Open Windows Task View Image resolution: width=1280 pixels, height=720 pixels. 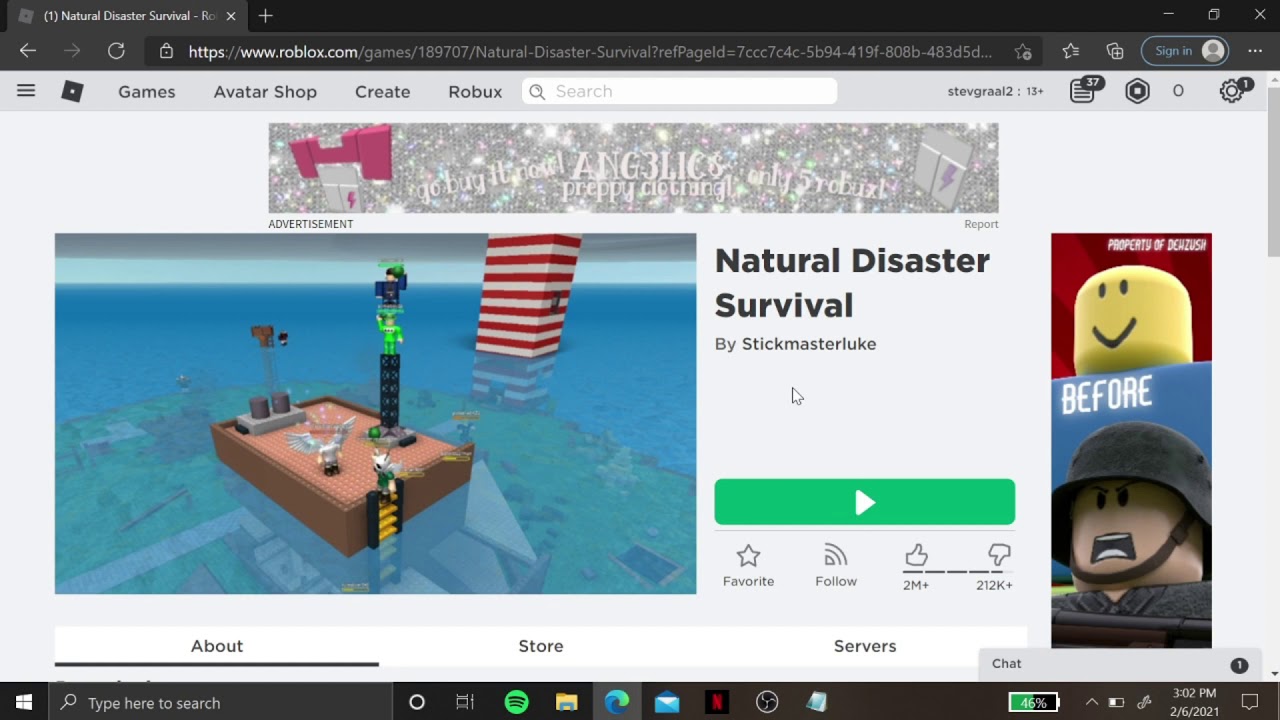point(465,703)
